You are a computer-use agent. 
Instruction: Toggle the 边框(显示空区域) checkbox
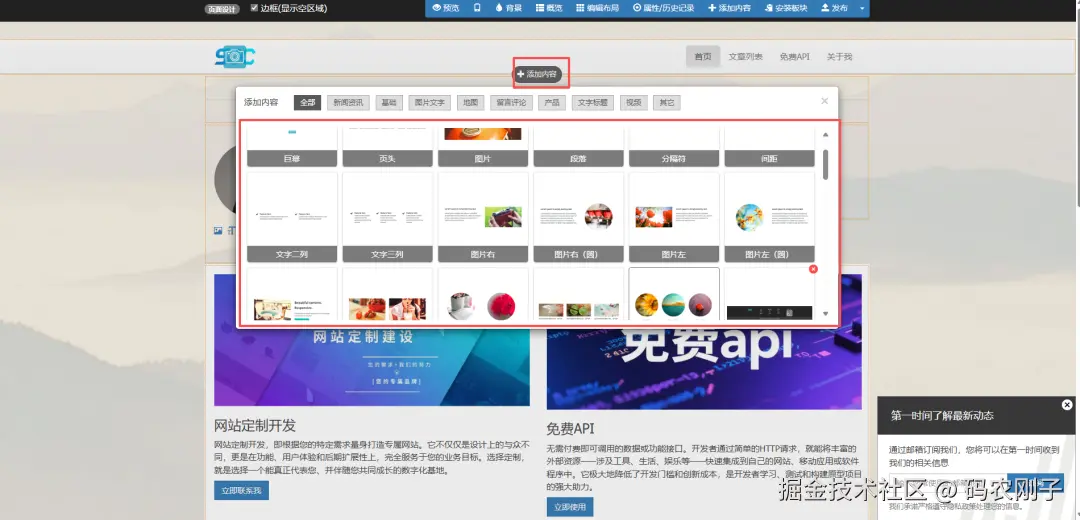(x=254, y=8)
